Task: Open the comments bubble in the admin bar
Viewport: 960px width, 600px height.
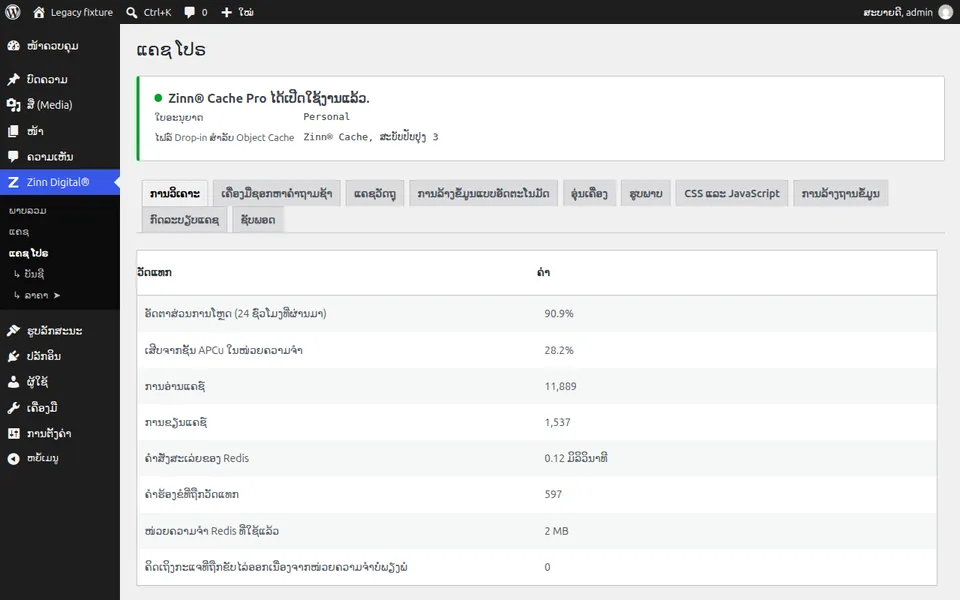Action: (190, 12)
